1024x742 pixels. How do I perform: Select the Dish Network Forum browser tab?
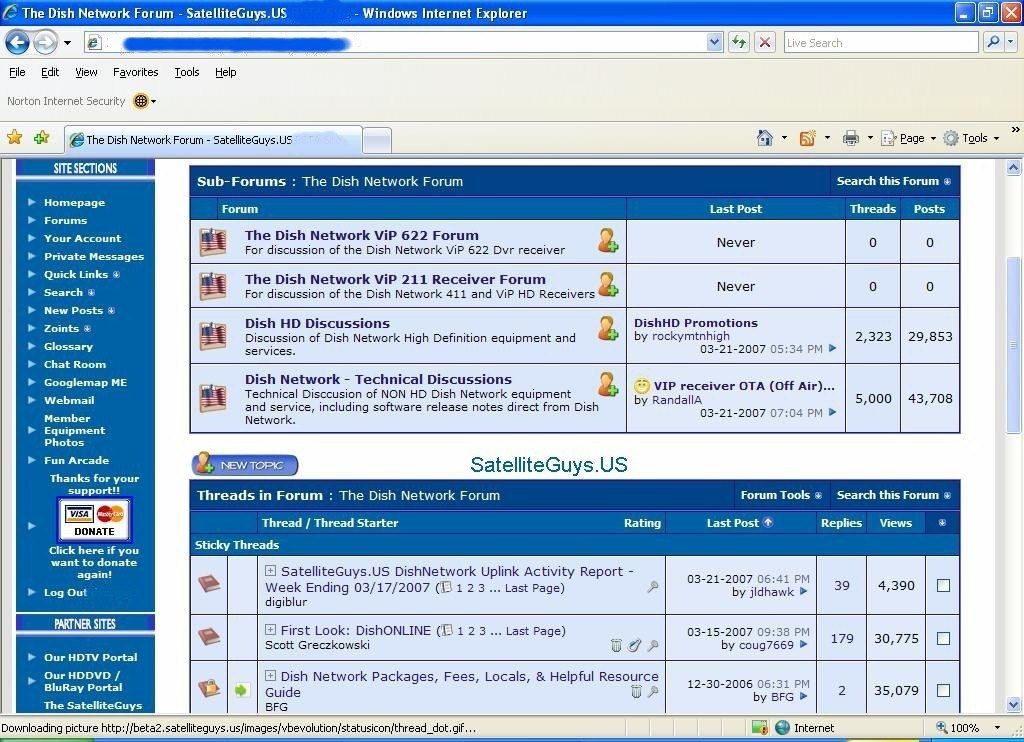[213, 139]
